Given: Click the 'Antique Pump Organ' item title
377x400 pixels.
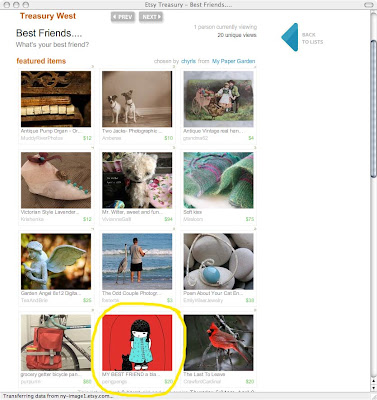Looking at the screenshot, I should point(51,131).
